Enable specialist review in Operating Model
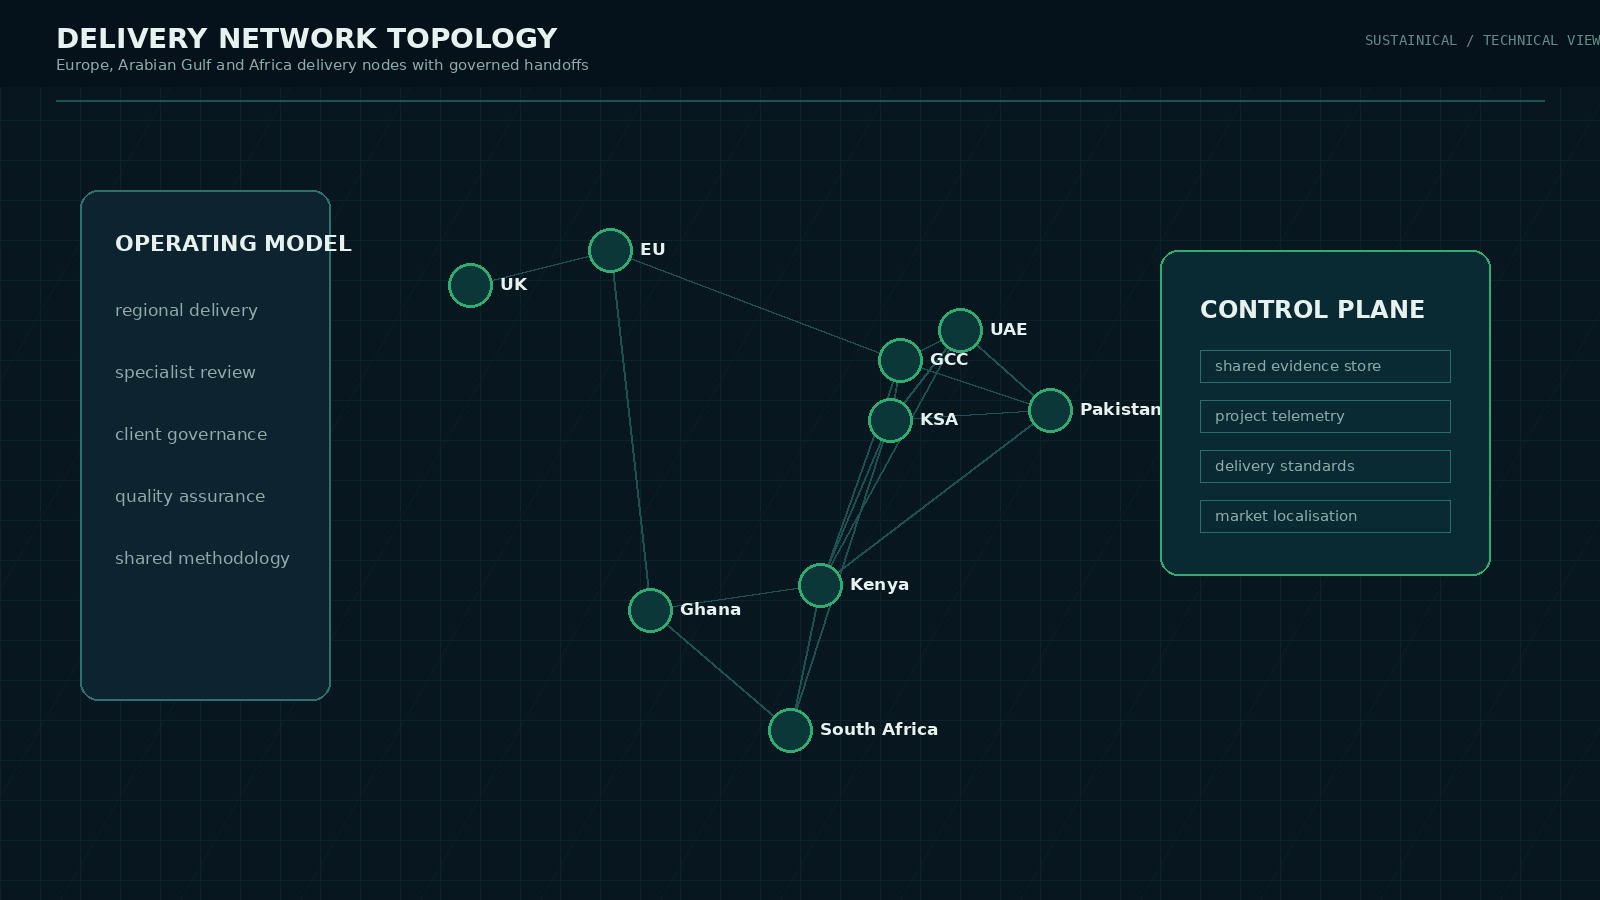This screenshot has height=900, width=1600. tap(185, 372)
